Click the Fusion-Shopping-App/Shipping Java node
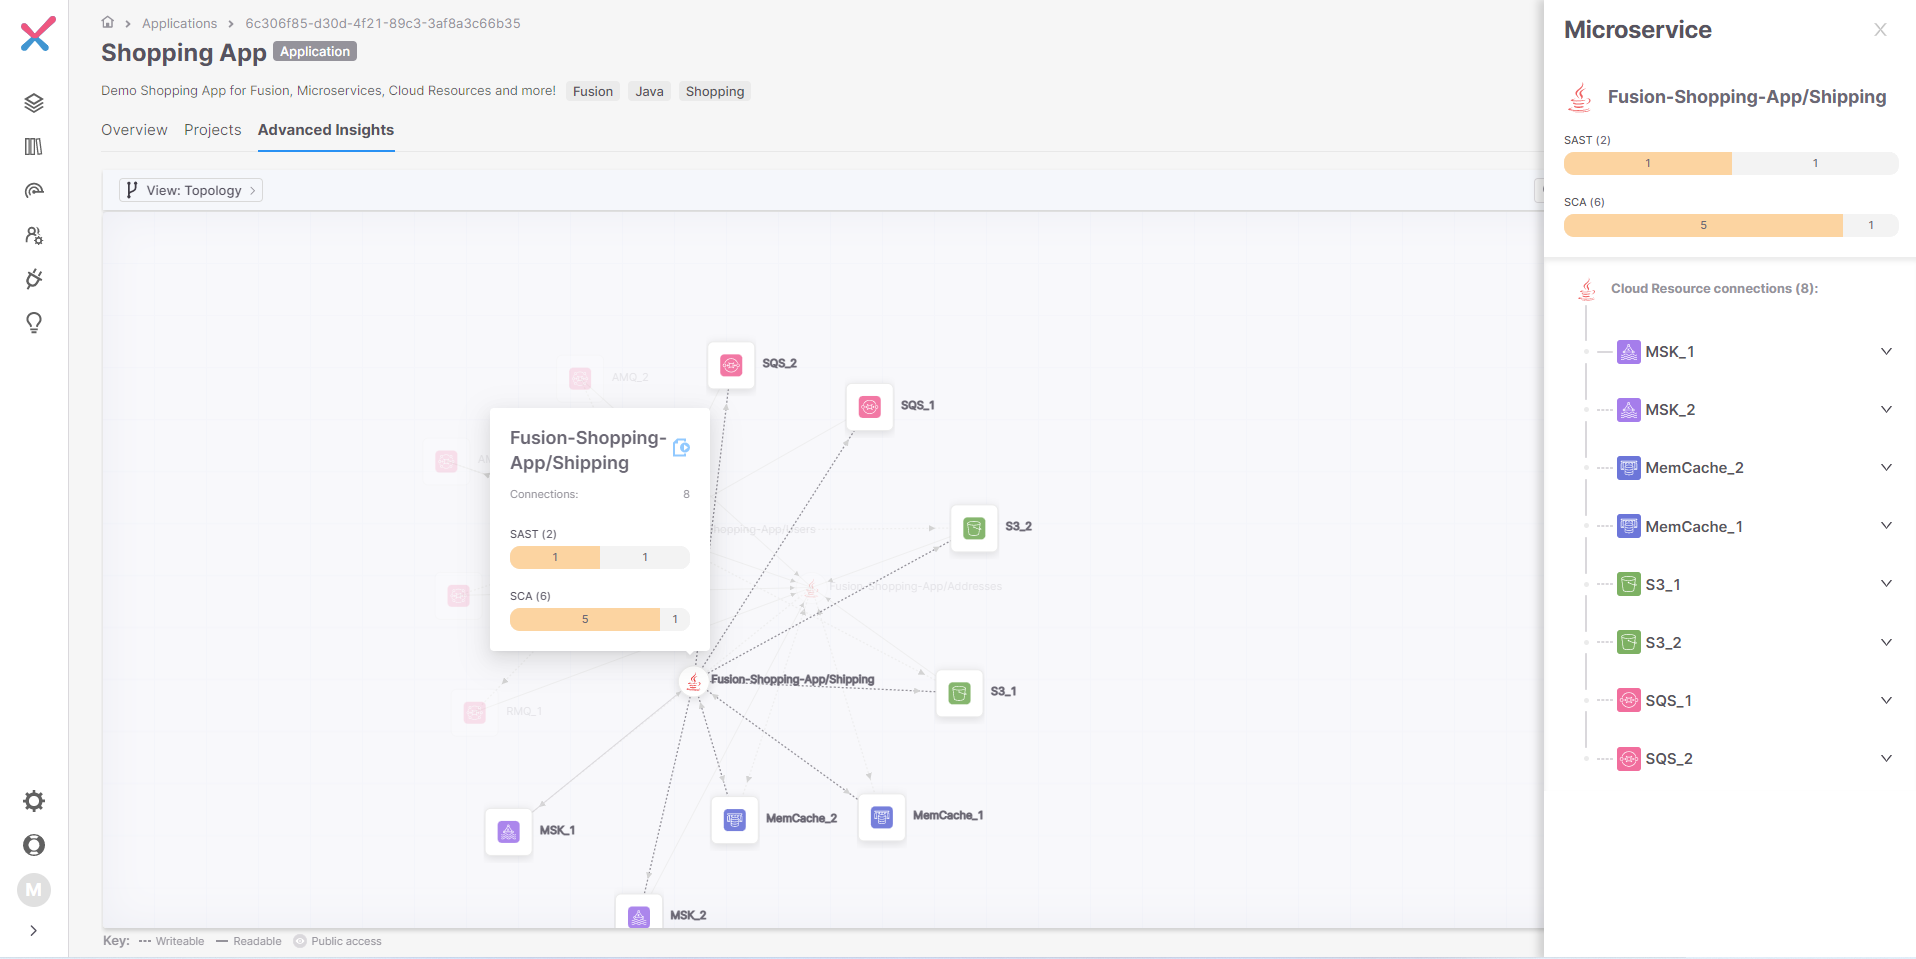Screen dimensions: 1916x959 coord(693,681)
